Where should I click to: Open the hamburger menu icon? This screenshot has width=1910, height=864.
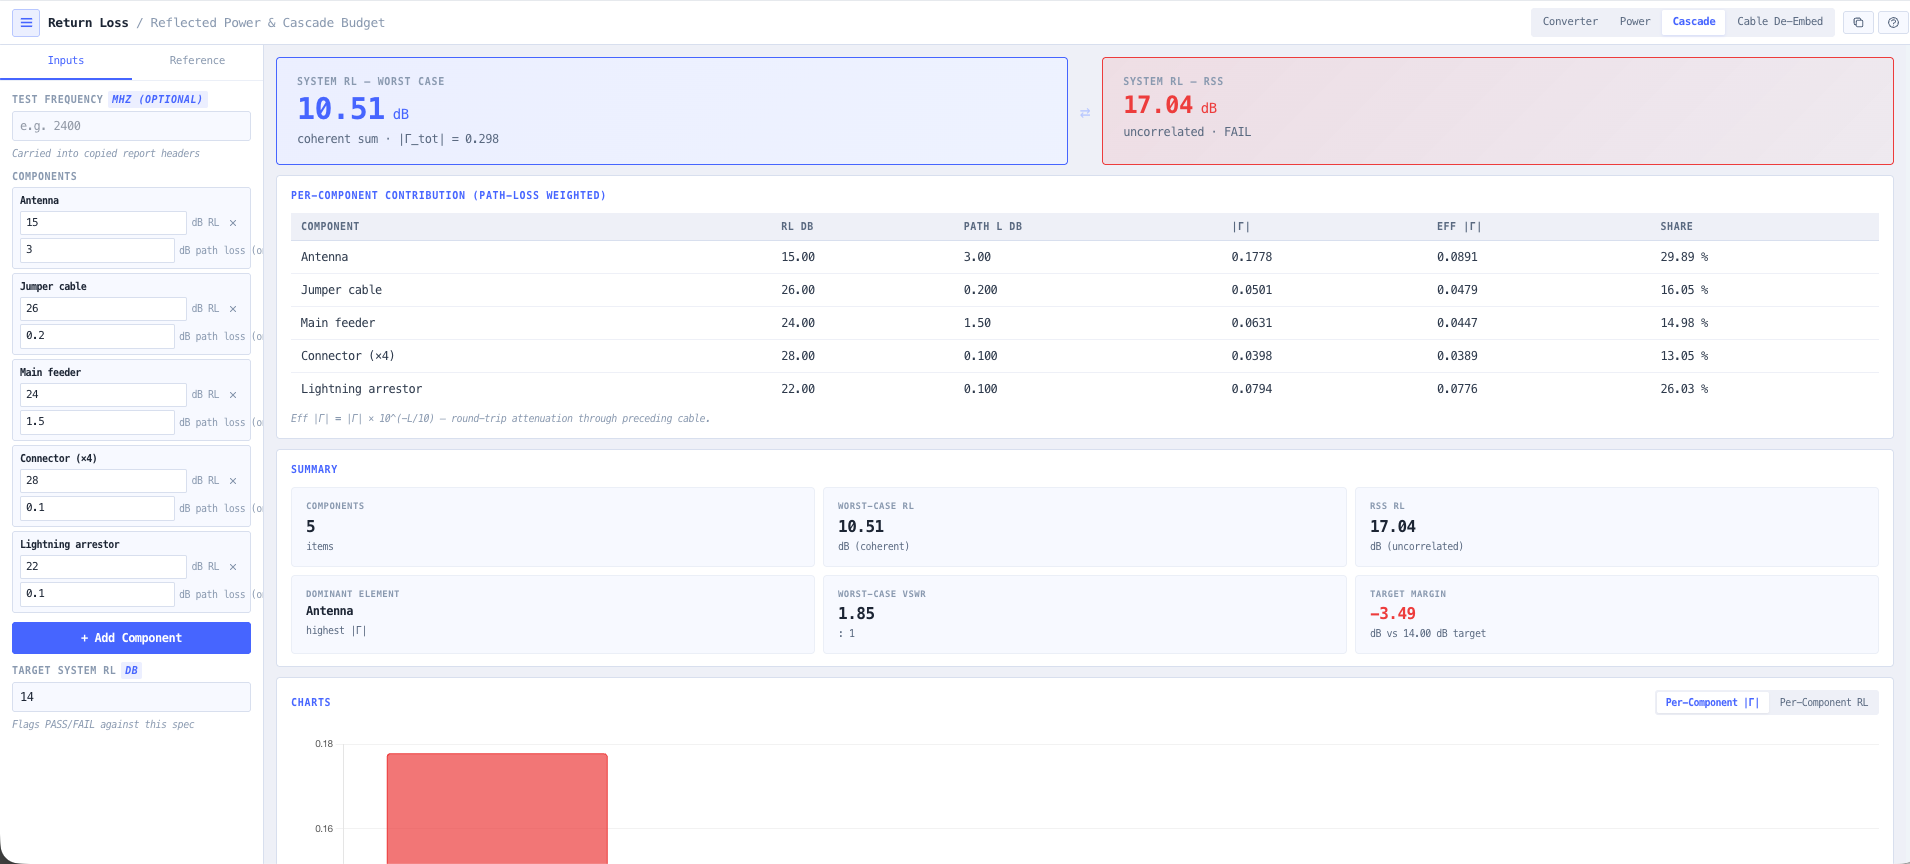pos(26,22)
